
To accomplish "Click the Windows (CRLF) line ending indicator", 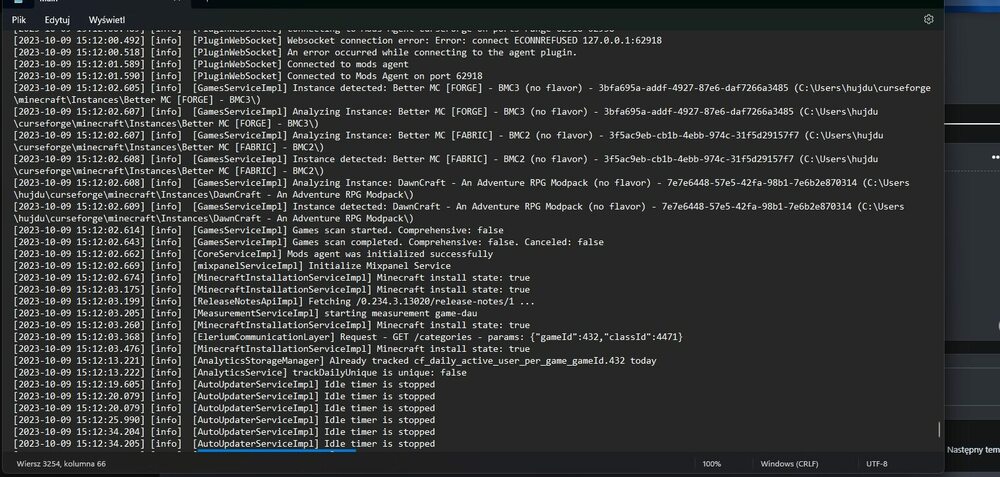I will pyautogui.click(x=789, y=464).
